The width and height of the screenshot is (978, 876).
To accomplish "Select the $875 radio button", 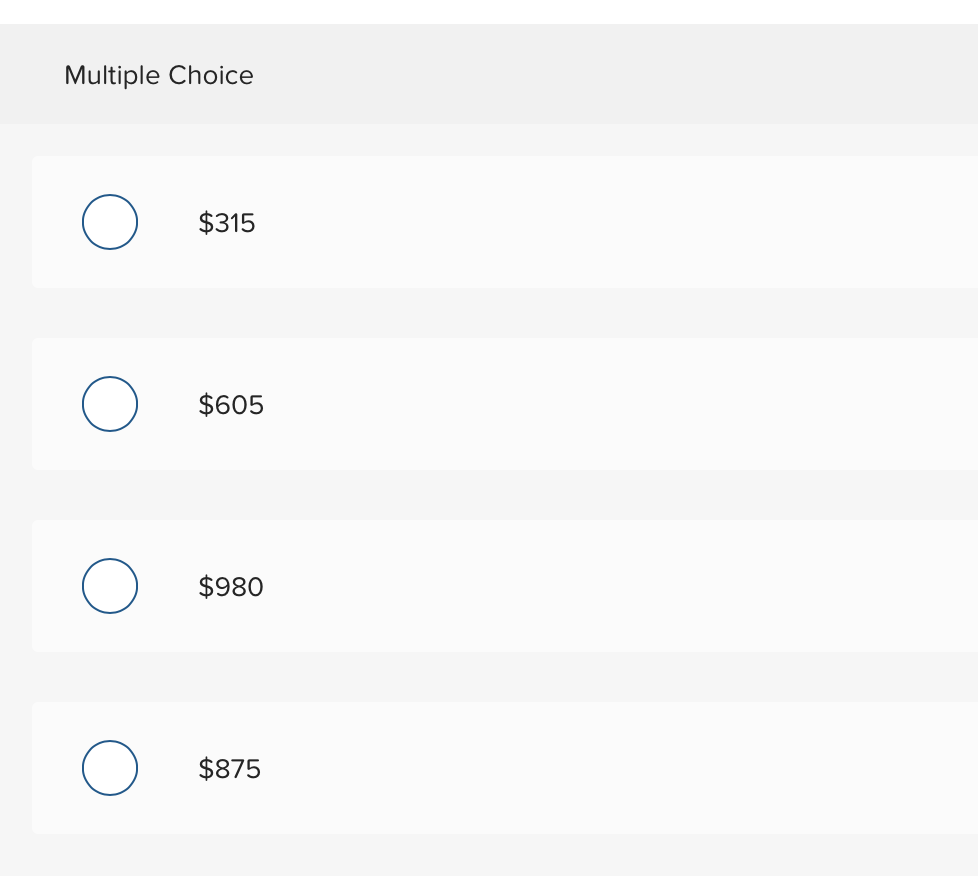I will pos(110,768).
